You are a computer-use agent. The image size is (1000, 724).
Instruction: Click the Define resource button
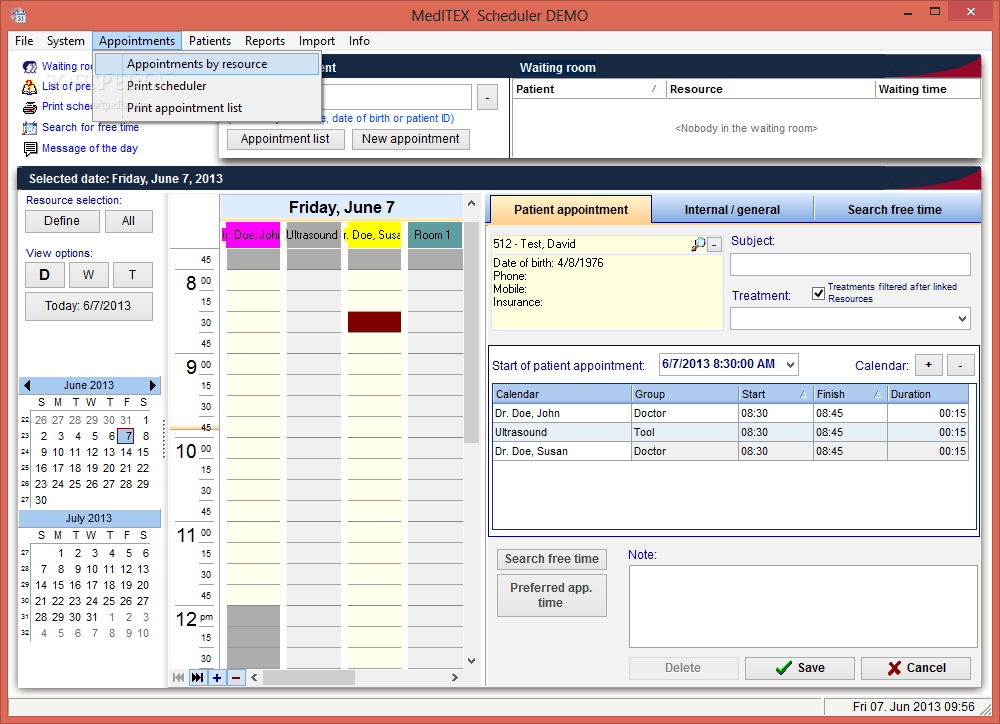click(x=62, y=221)
